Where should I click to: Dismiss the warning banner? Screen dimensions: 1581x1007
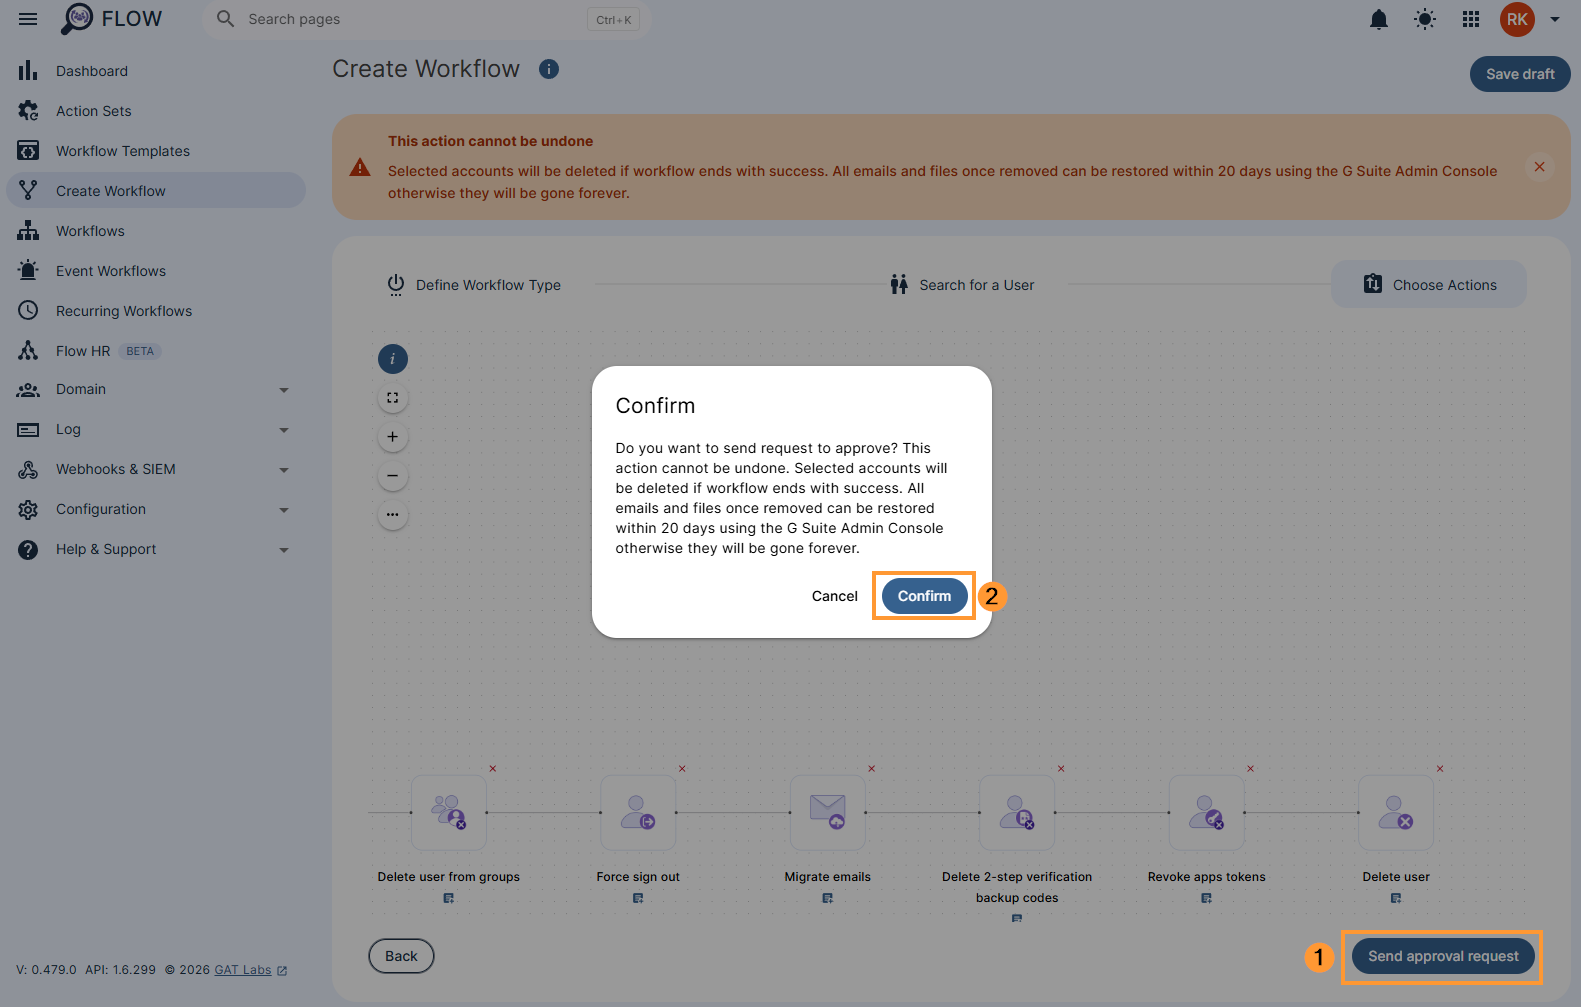(x=1540, y=167)
